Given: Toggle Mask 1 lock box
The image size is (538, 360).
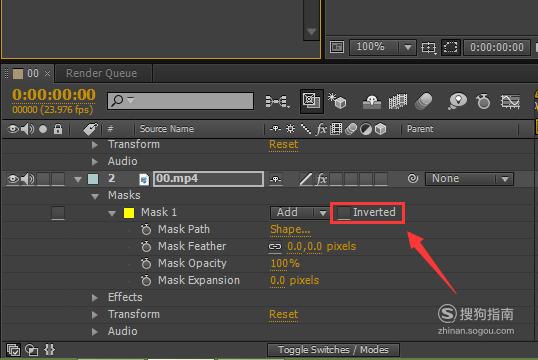Looking at the screenshot, I should pyautogui.click(x=58, y=213).
